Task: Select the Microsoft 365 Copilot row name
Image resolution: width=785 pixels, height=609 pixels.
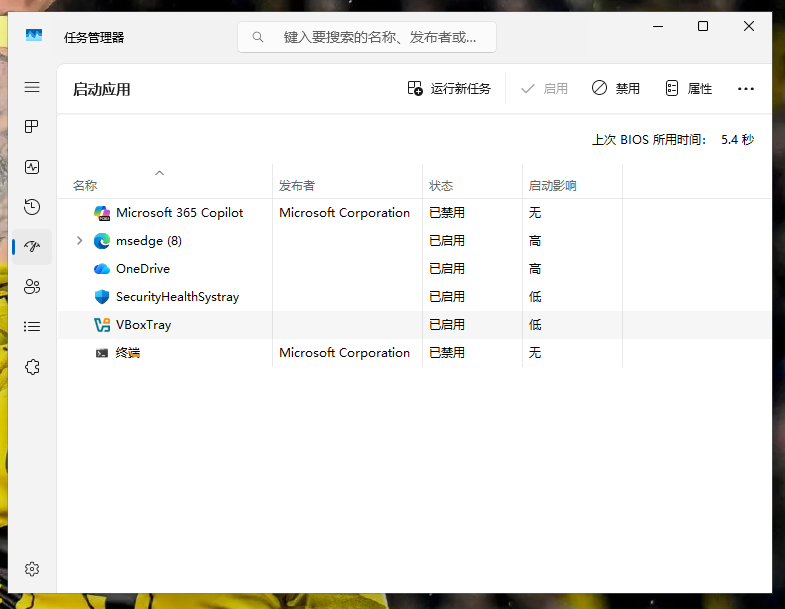Action: pyautogui.click(x=180, y=213)
